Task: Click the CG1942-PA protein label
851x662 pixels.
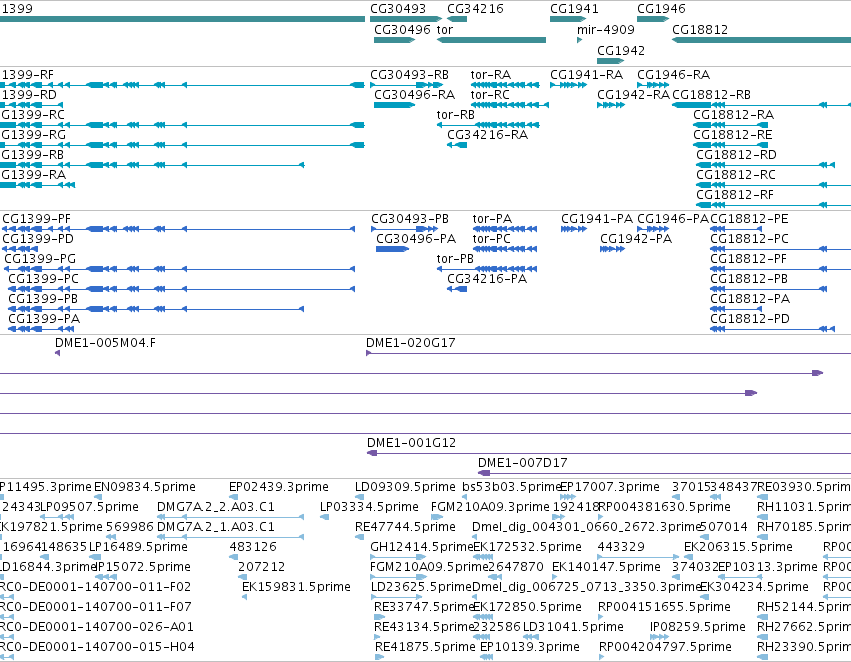Action: (x=636, y=239)
